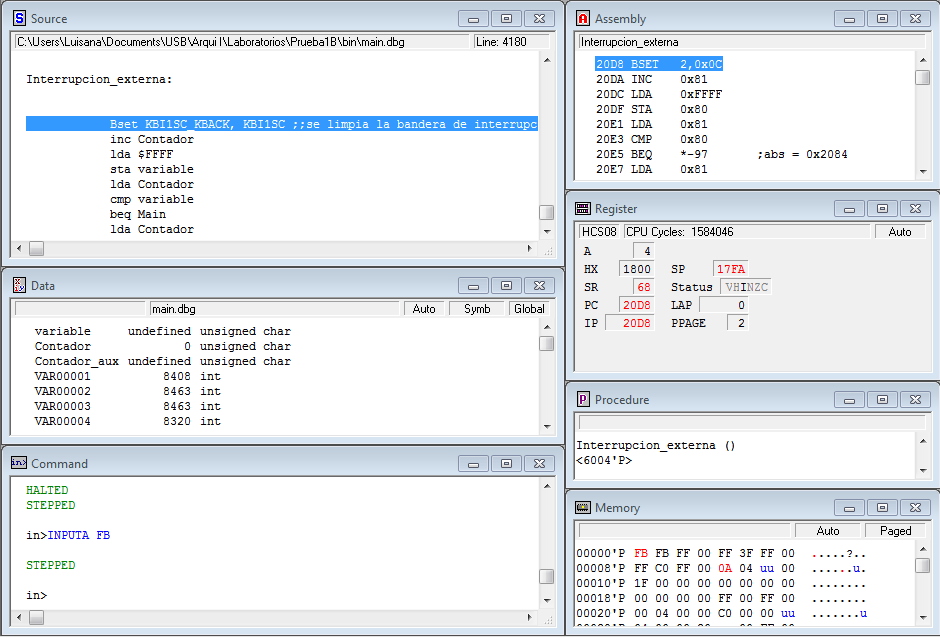
Task: Click the Procedure window 'P' icon
Action: [x=583, y=399]
